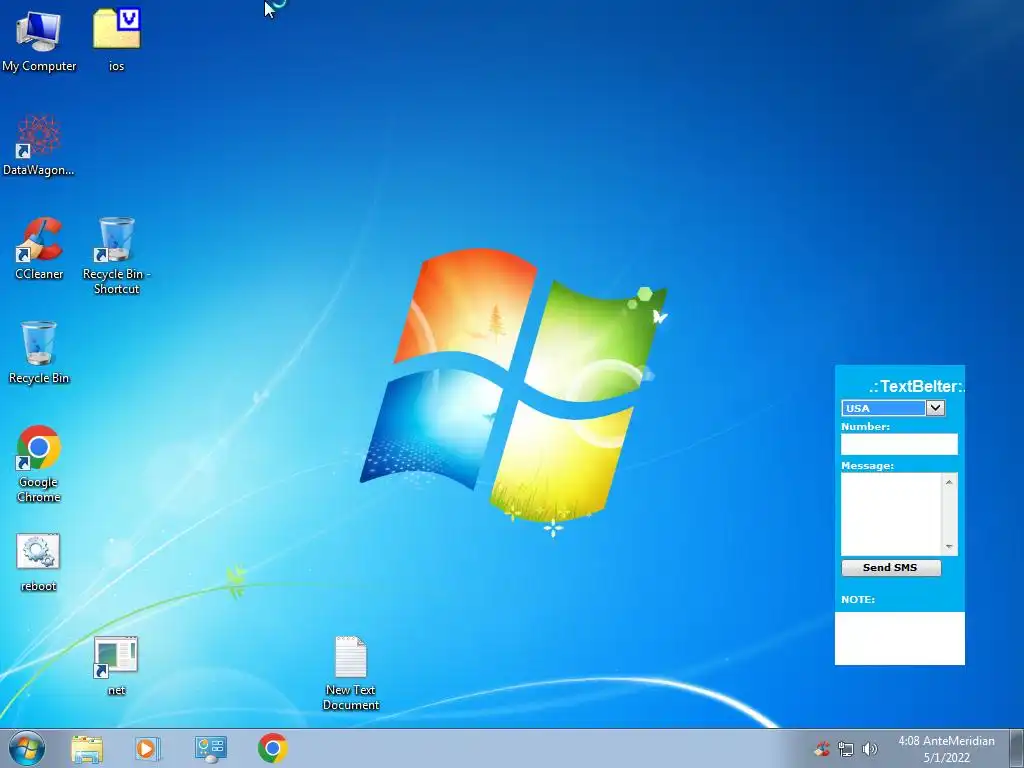Select the Google Chrome desktop shortcut

point(39,464)
